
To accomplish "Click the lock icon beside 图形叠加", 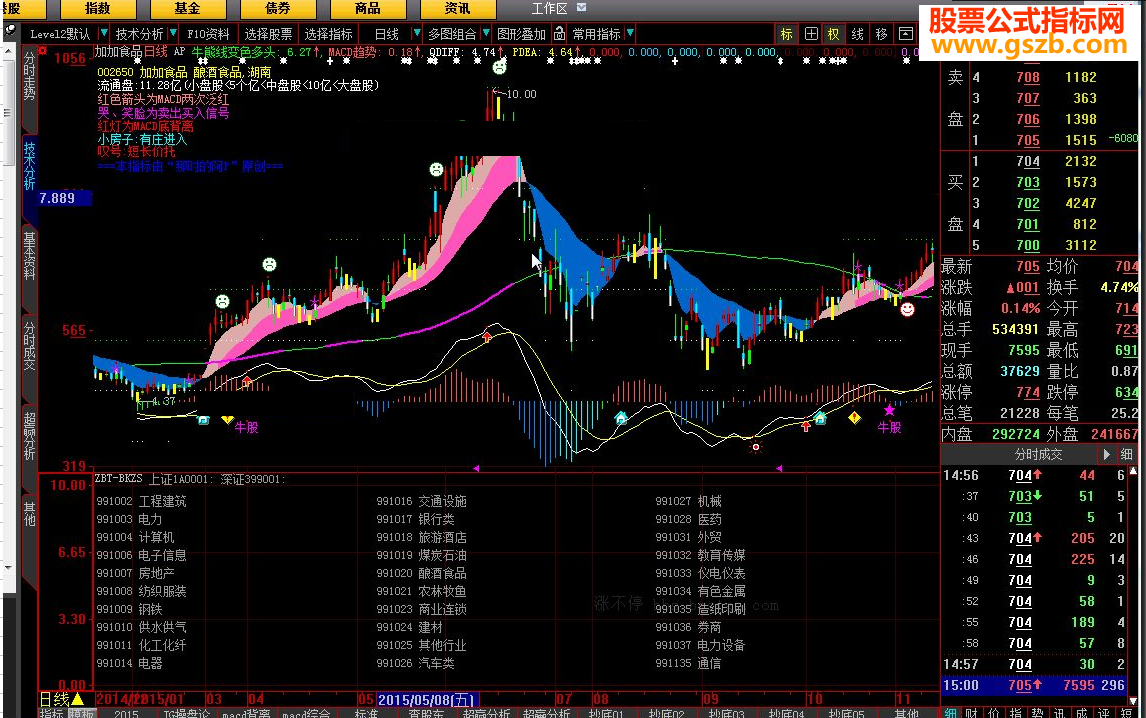I will [x=560, y=34].
